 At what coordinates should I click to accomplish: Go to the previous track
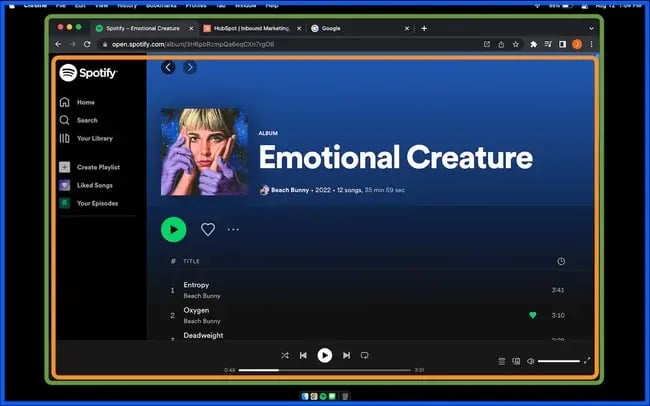(x=303, y=355)
